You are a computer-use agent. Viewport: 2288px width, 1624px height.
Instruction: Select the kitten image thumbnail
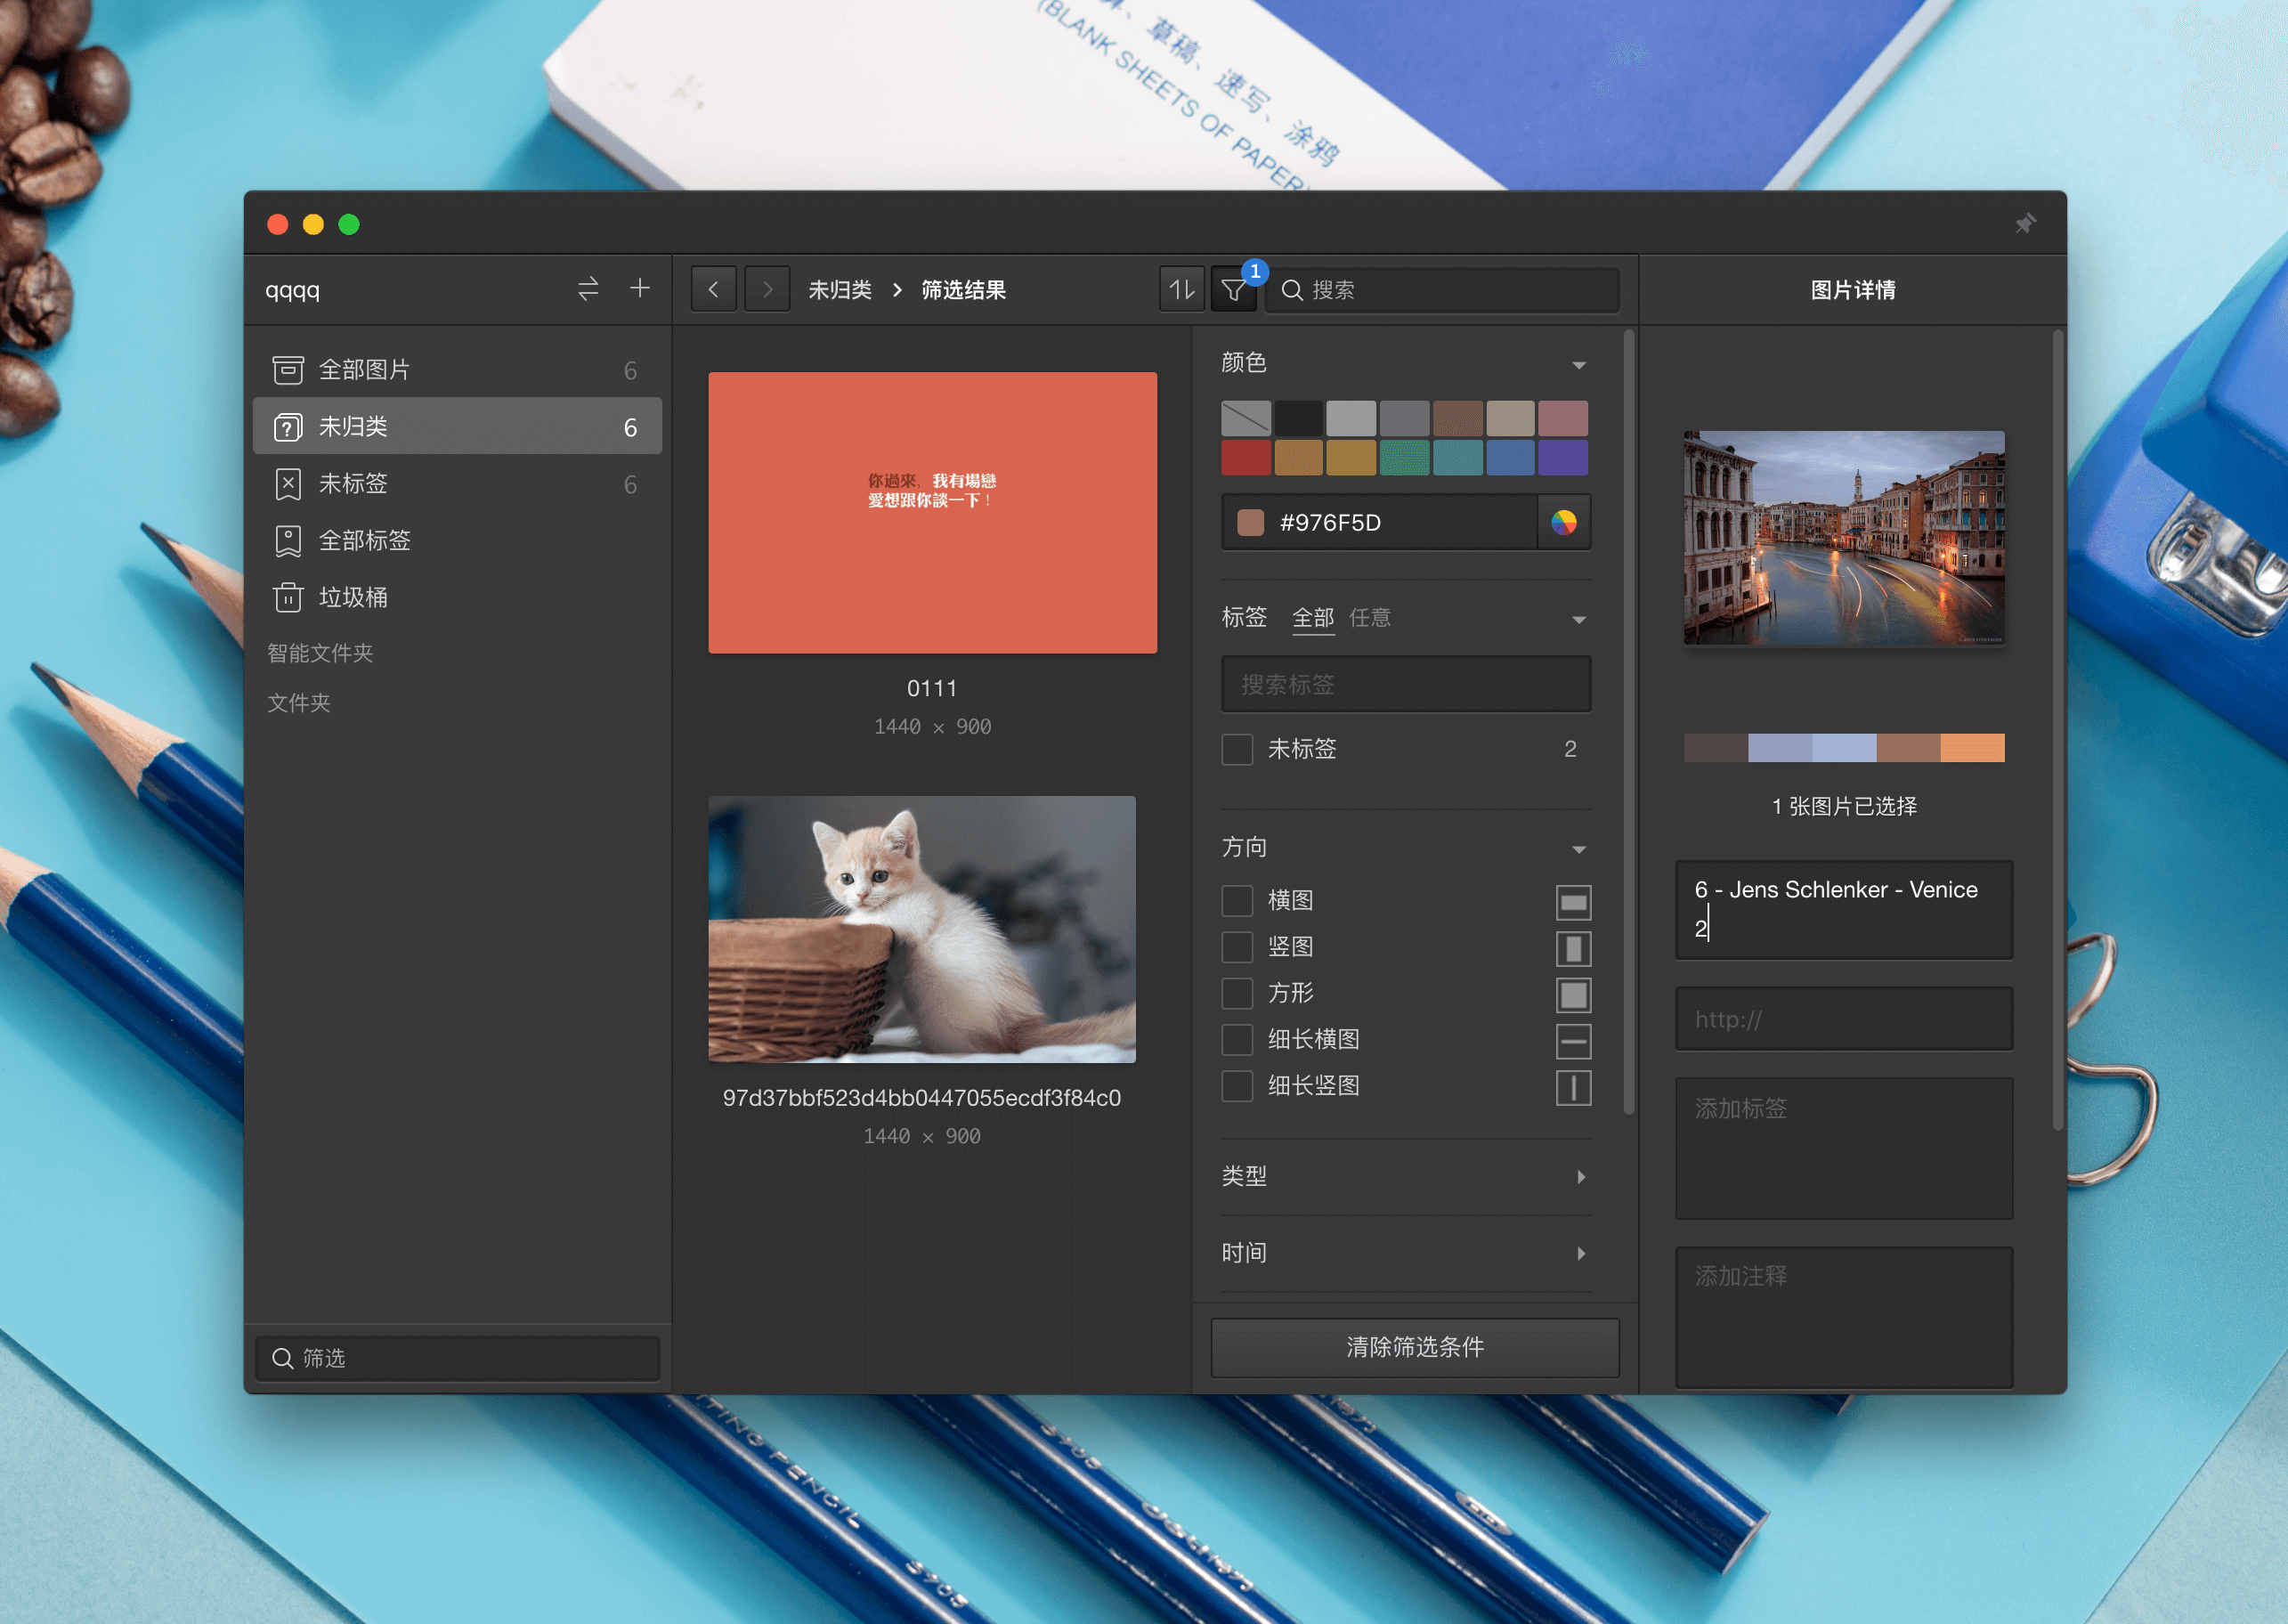921,929
